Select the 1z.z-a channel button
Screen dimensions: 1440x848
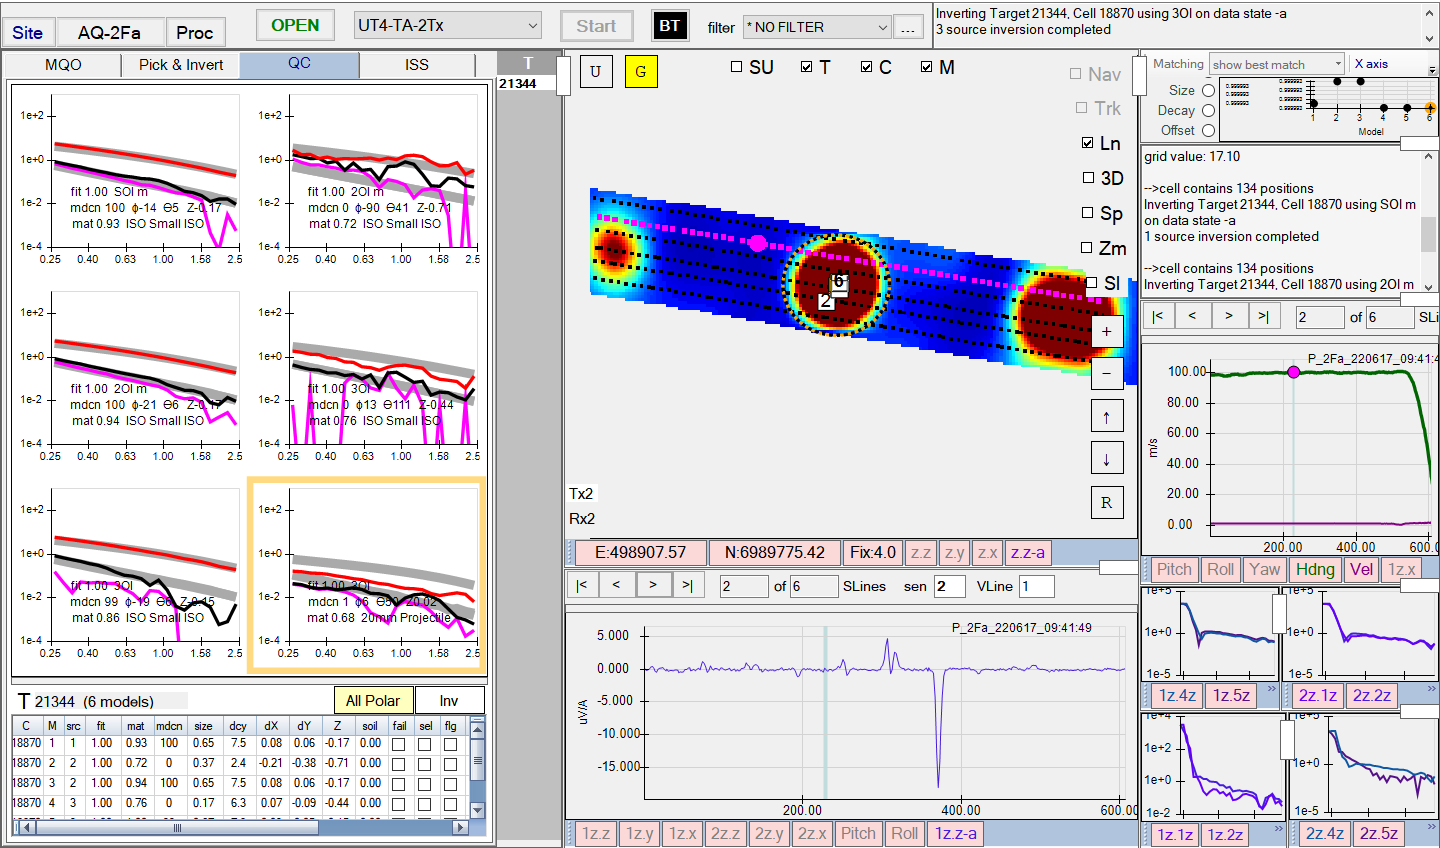click(x=956, y=833)
